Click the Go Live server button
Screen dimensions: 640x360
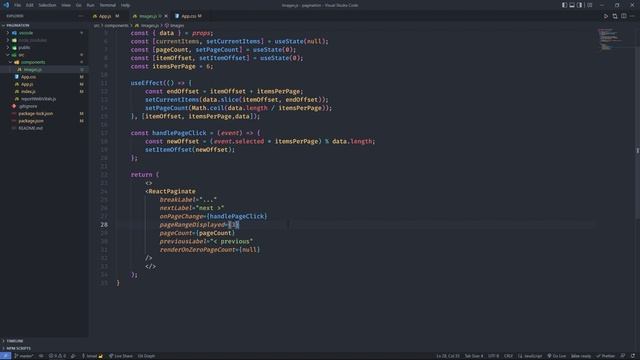coord(557,356)
